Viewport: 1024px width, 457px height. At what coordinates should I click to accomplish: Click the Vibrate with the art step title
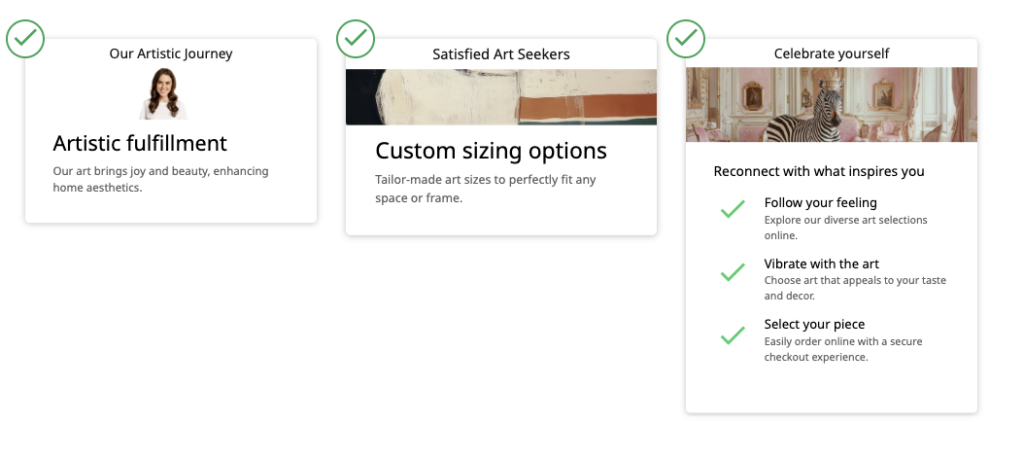[x=821, y=264]
